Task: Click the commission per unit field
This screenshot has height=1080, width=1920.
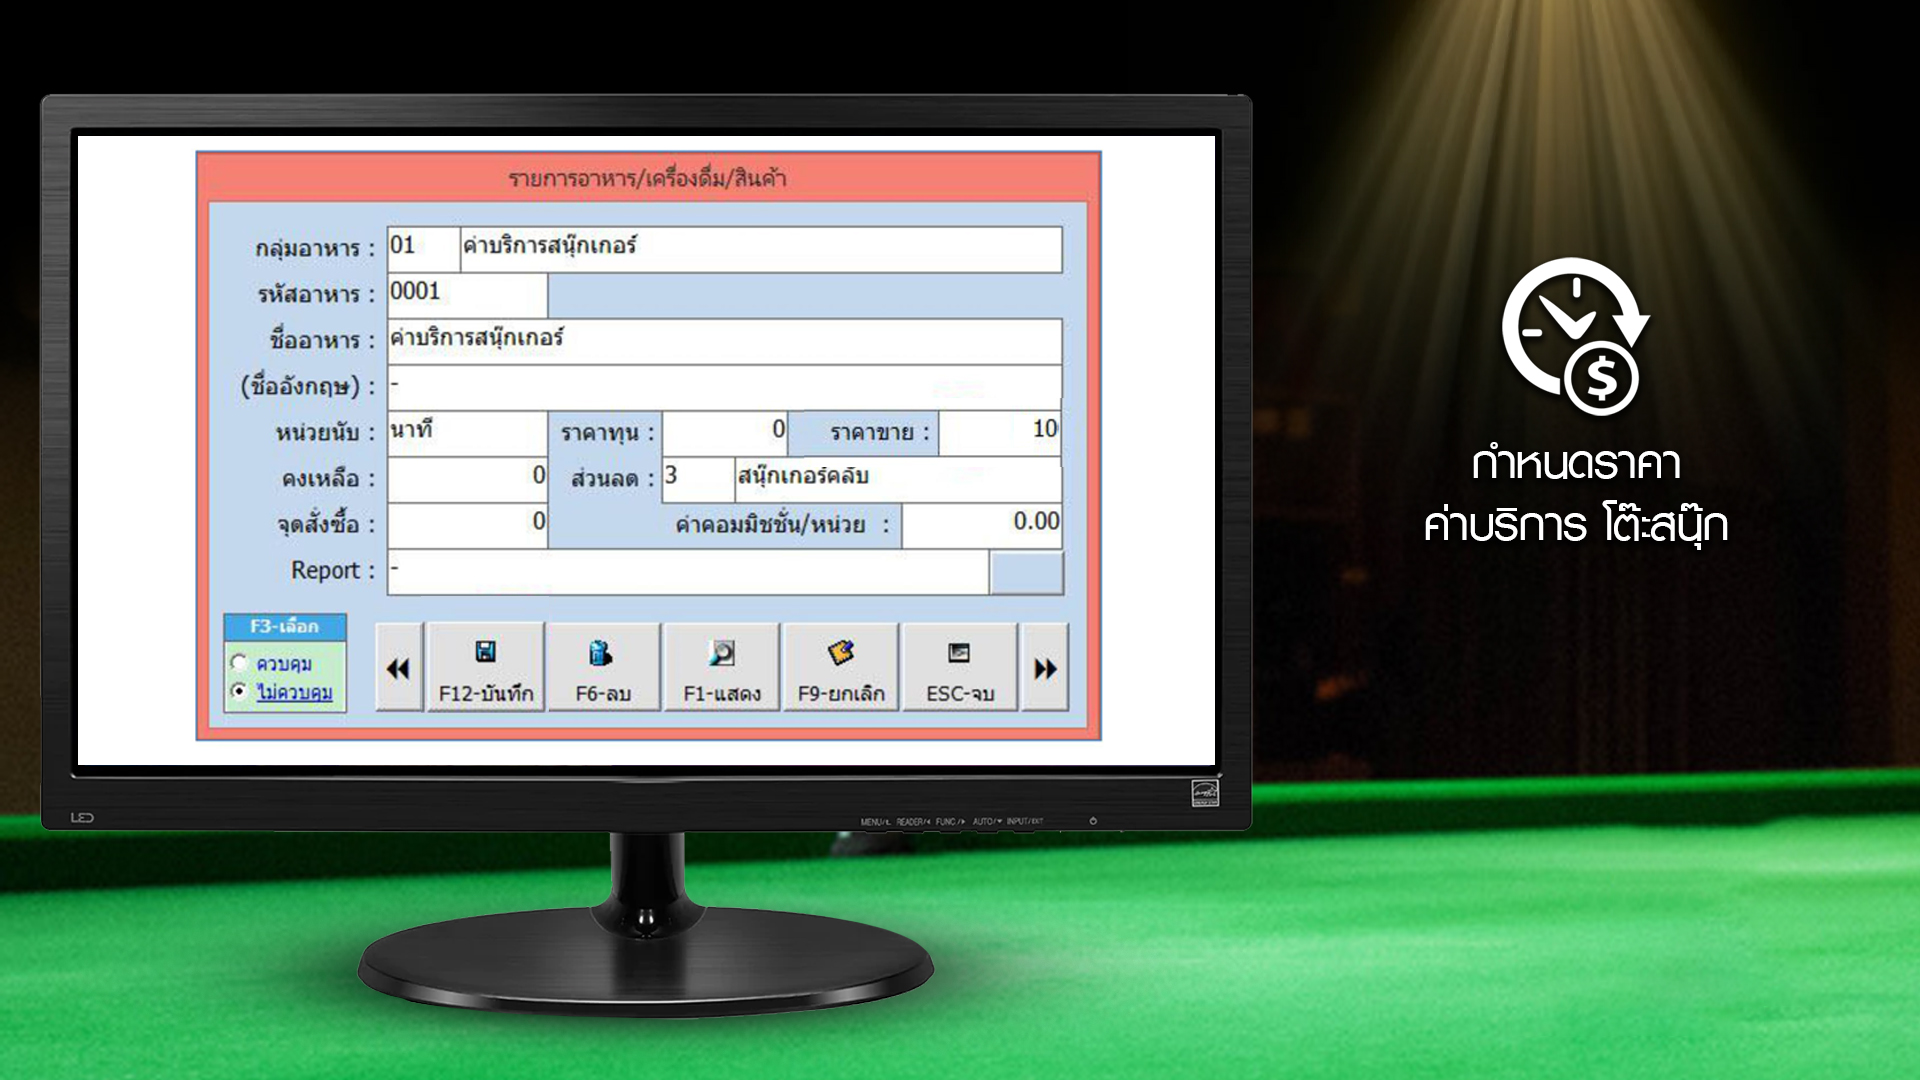Action: pyautogui.click(x=980, y=524)
